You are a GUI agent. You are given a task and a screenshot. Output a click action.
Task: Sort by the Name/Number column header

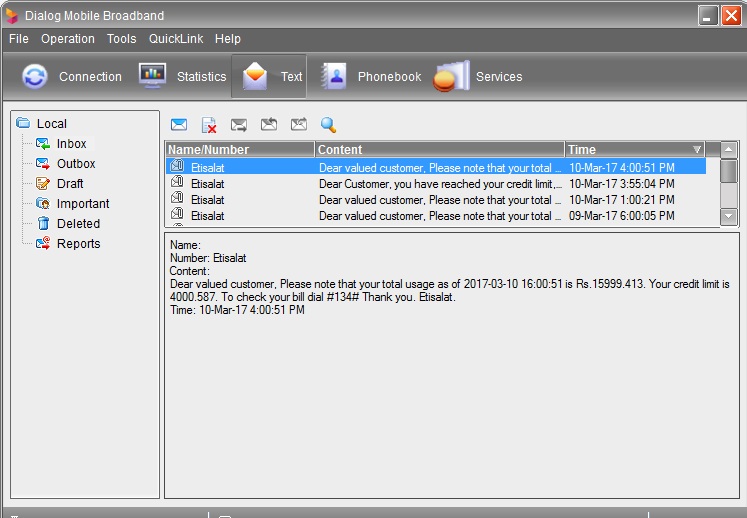[240, 150]
